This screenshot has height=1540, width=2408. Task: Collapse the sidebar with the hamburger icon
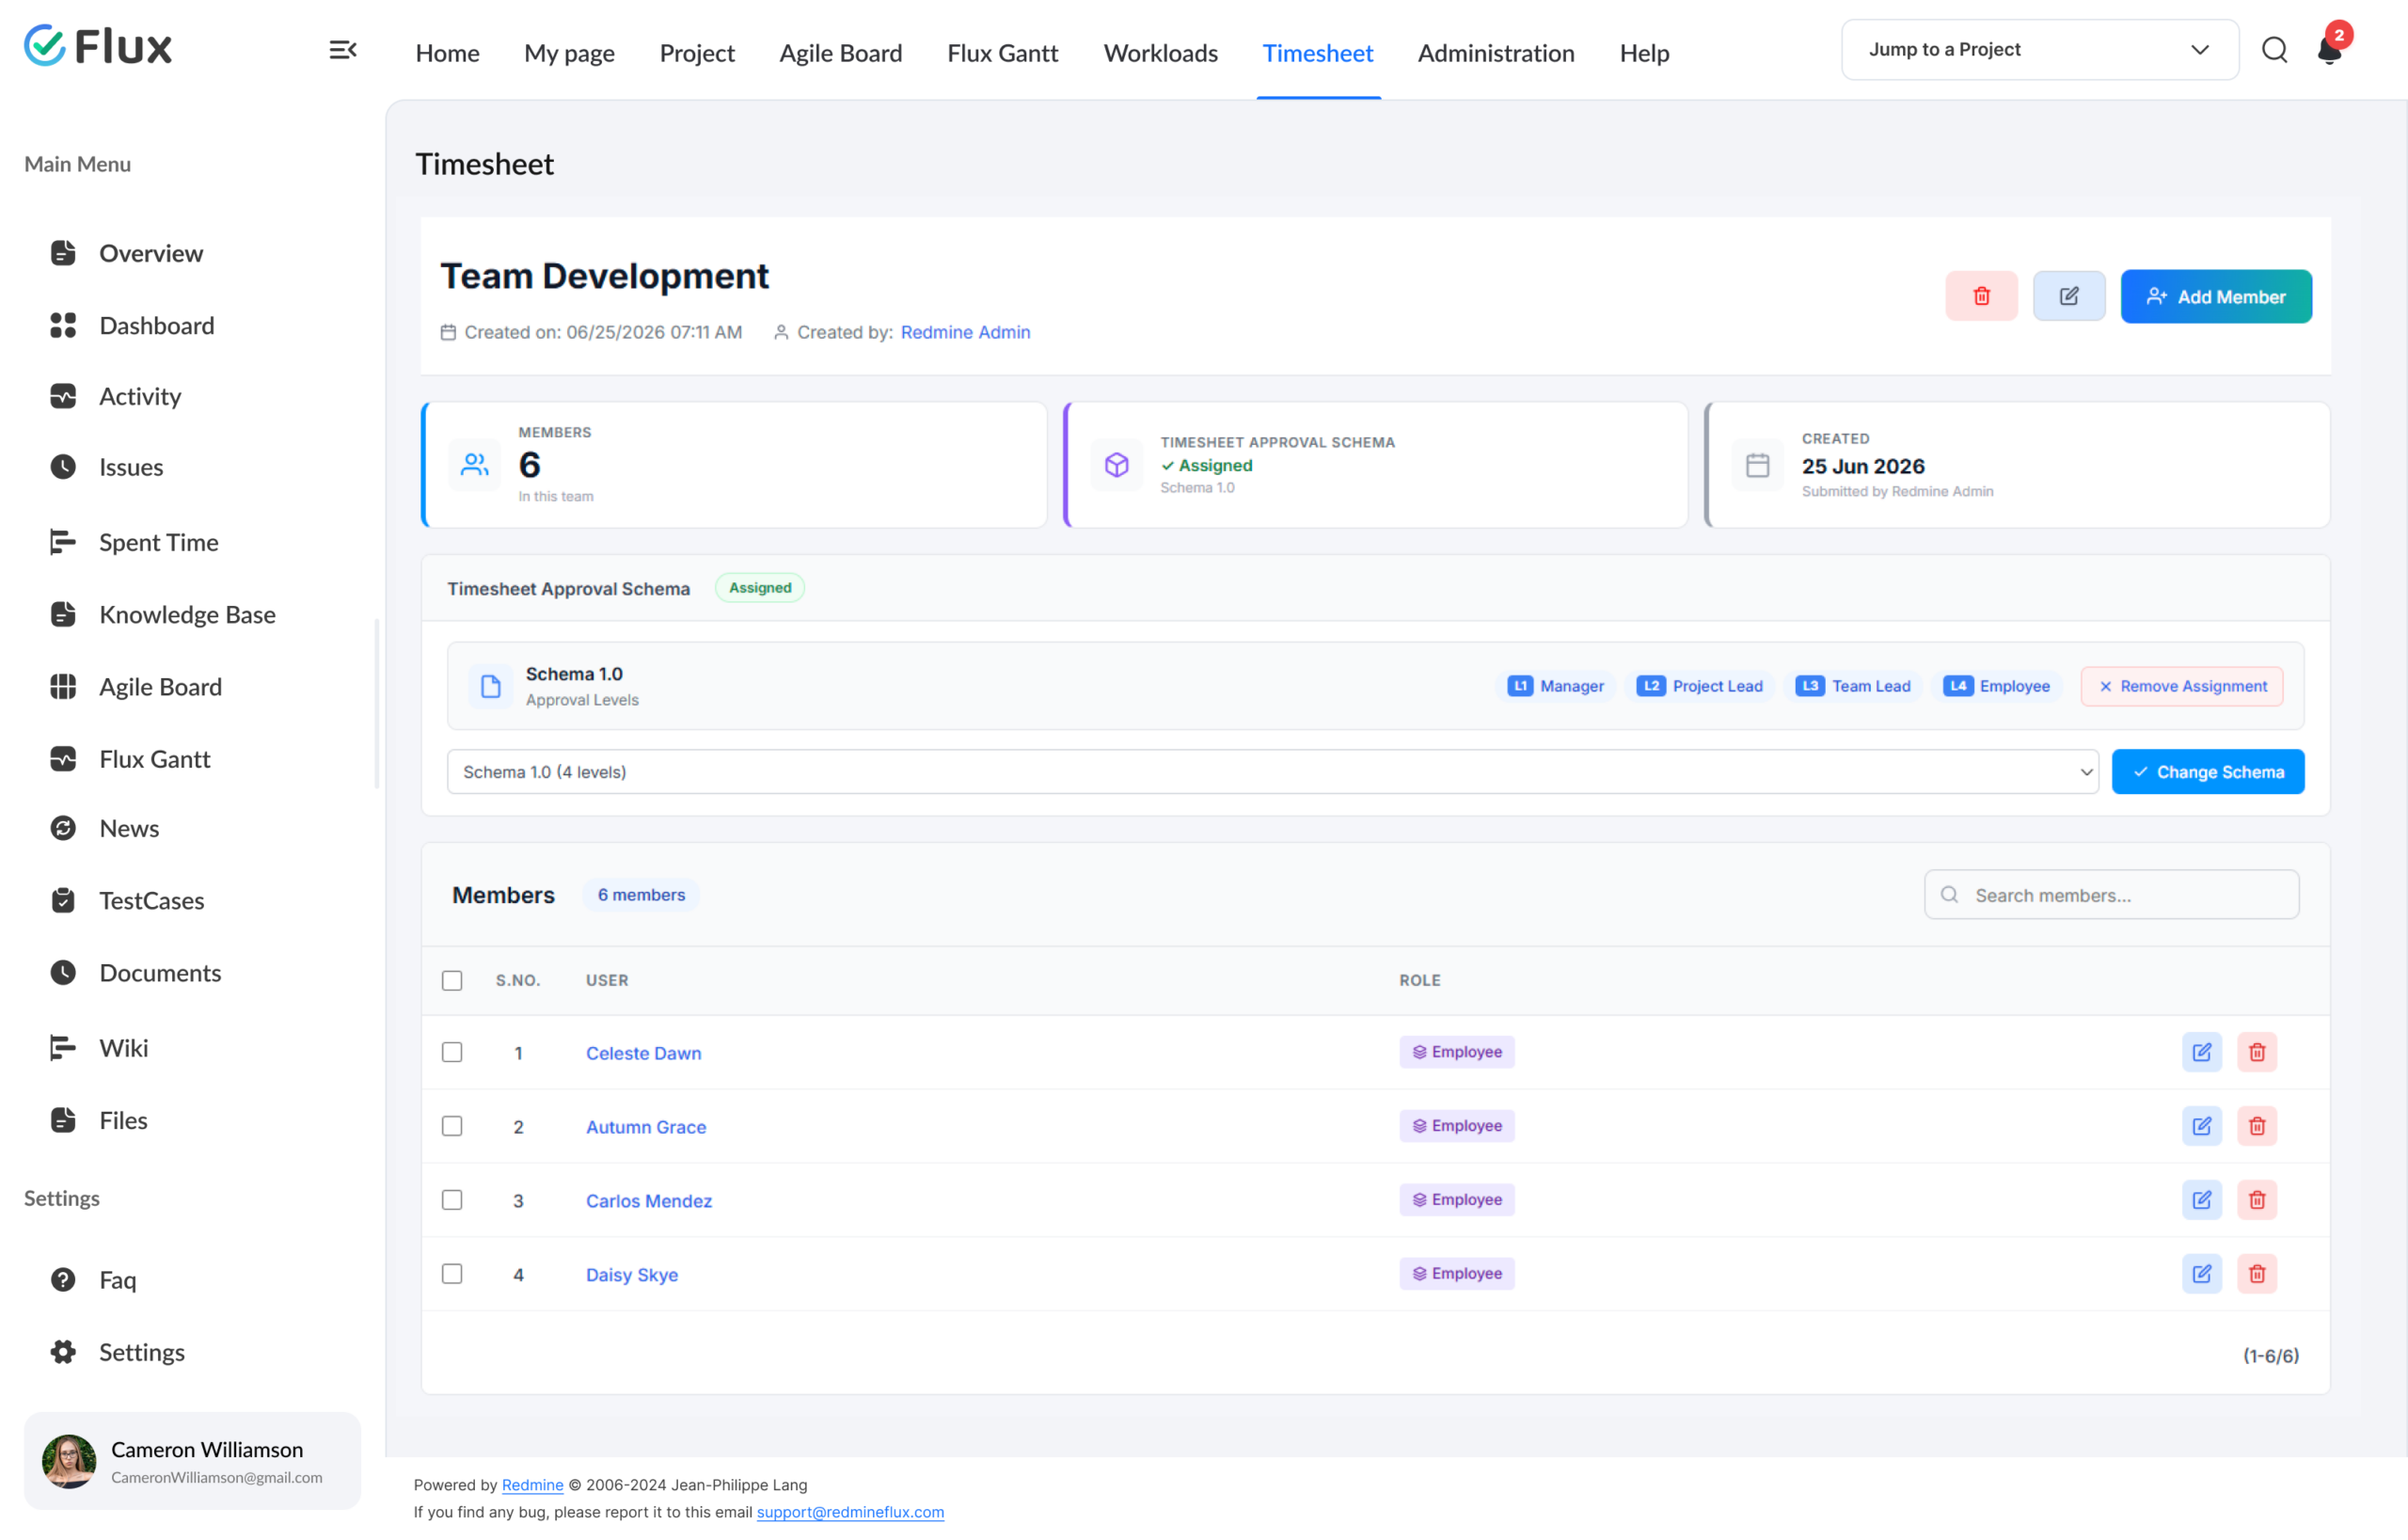pyautogui.click(x=343, y=50)
